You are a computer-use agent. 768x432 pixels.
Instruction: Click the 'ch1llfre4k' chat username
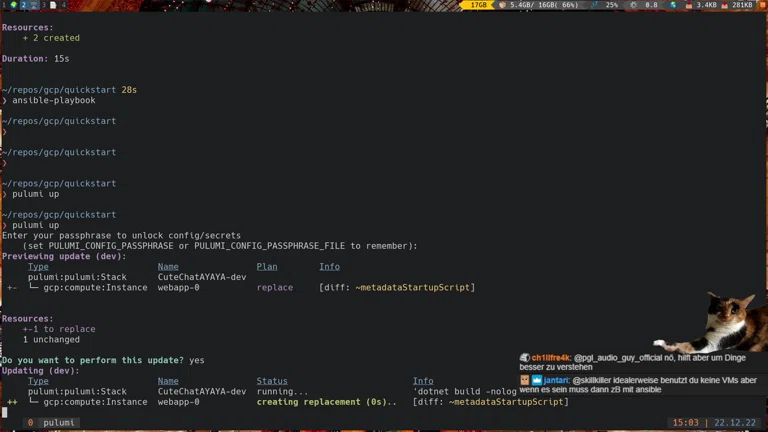[x=551, y=358]
